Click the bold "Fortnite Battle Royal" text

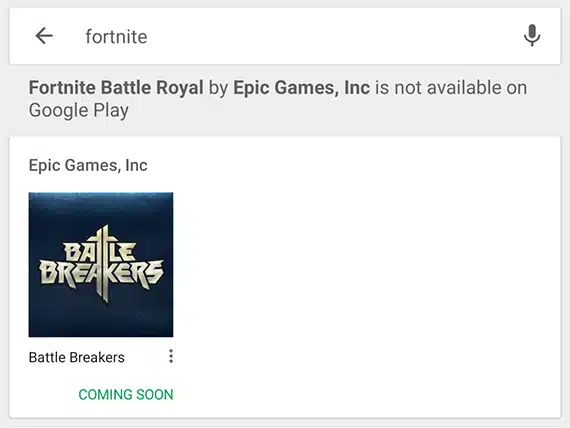[116, 88]
